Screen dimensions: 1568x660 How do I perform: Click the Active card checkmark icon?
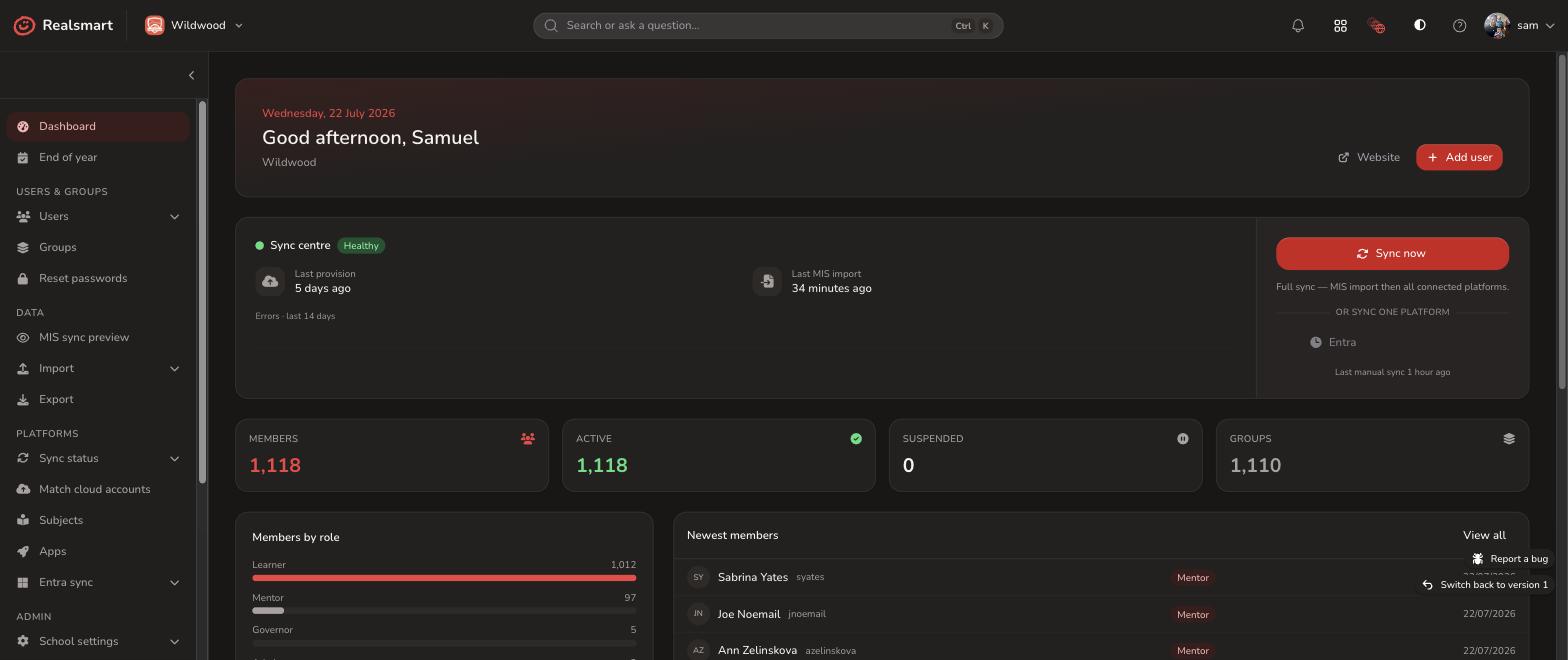pyautogui.click(x=856, y=438)
